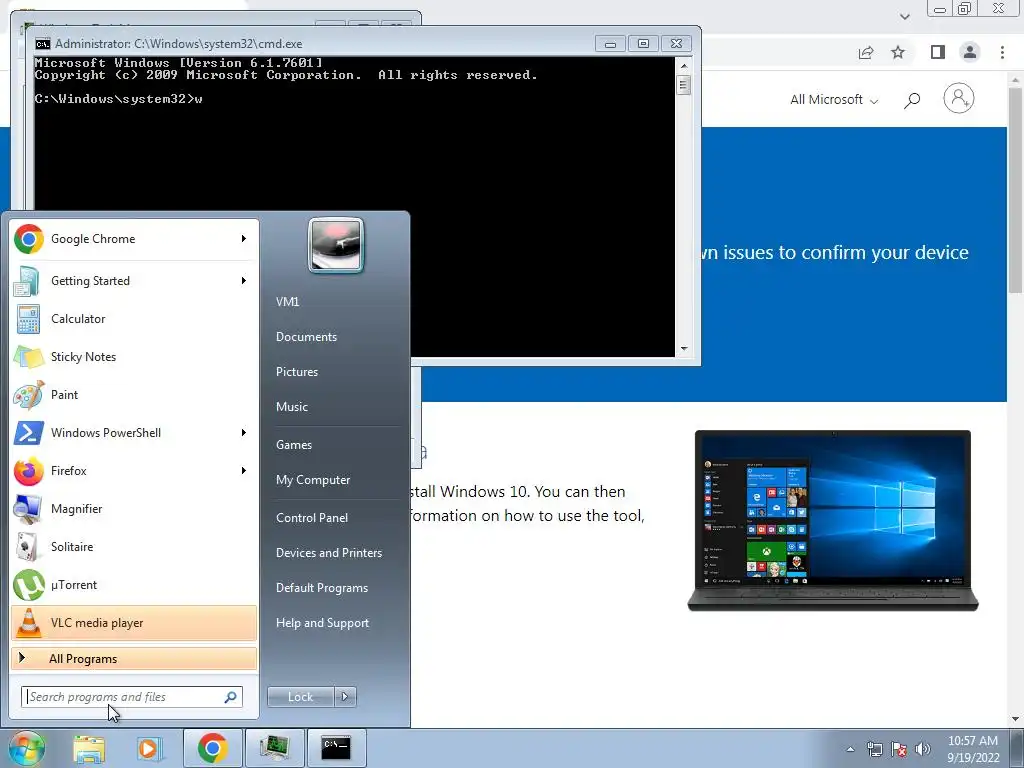The image size is (1024, 768).
Task: Open Calculator from Start menu
Action: coord(134,319)
